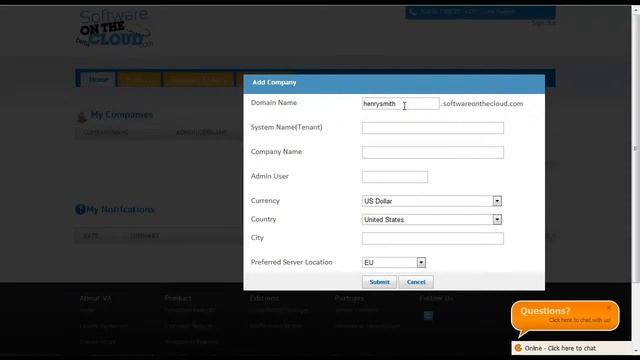Select the Home tab in the background page
The height and width of the screenshot is (360, 640).
[98, 79]
